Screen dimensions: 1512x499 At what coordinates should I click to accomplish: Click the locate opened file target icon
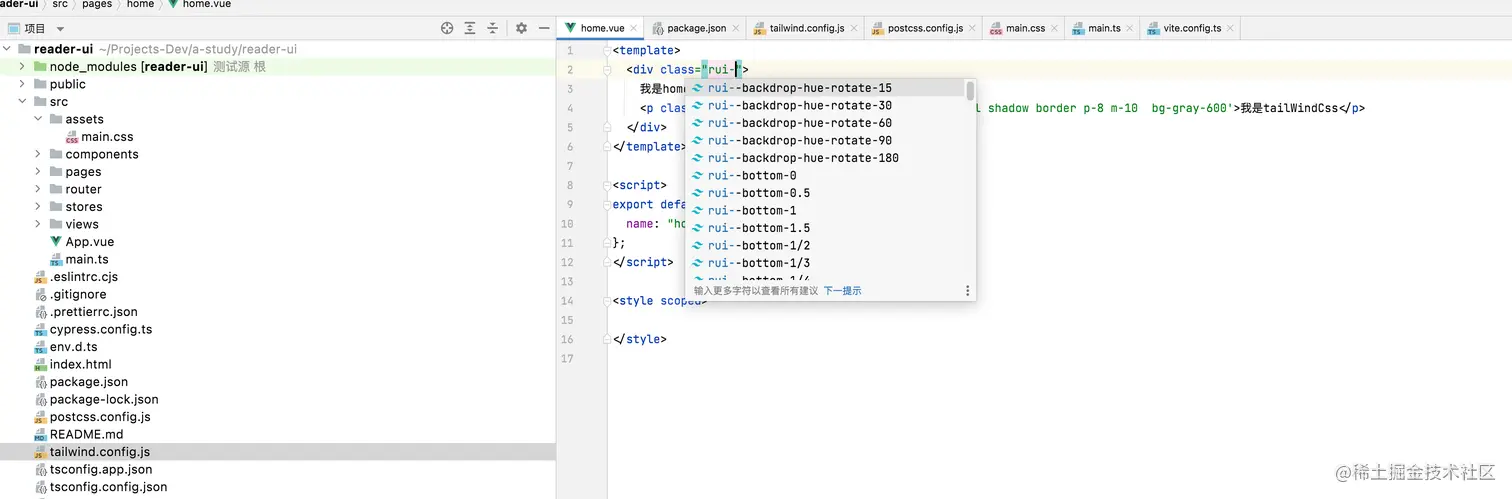447,29
